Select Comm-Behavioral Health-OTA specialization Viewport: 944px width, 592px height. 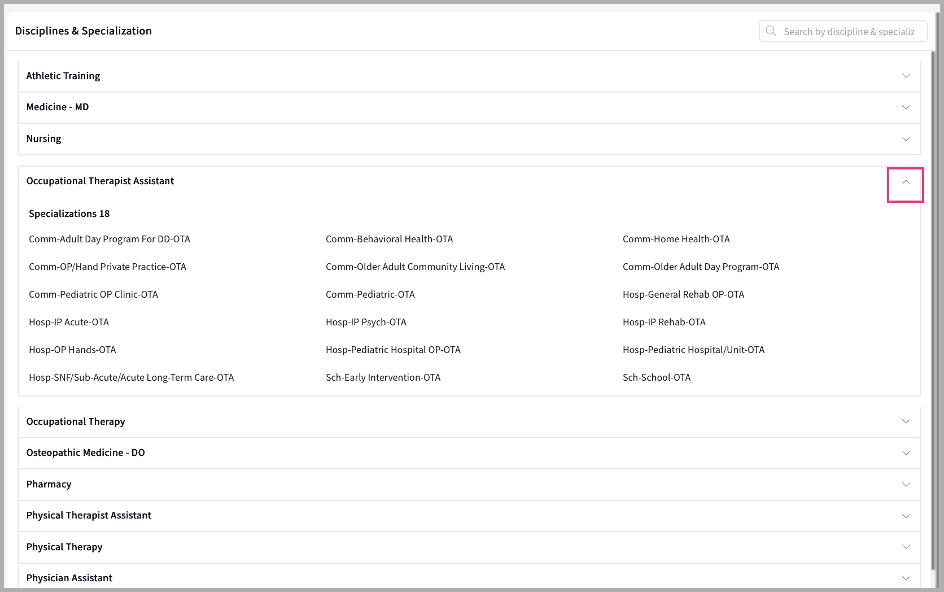389,239
